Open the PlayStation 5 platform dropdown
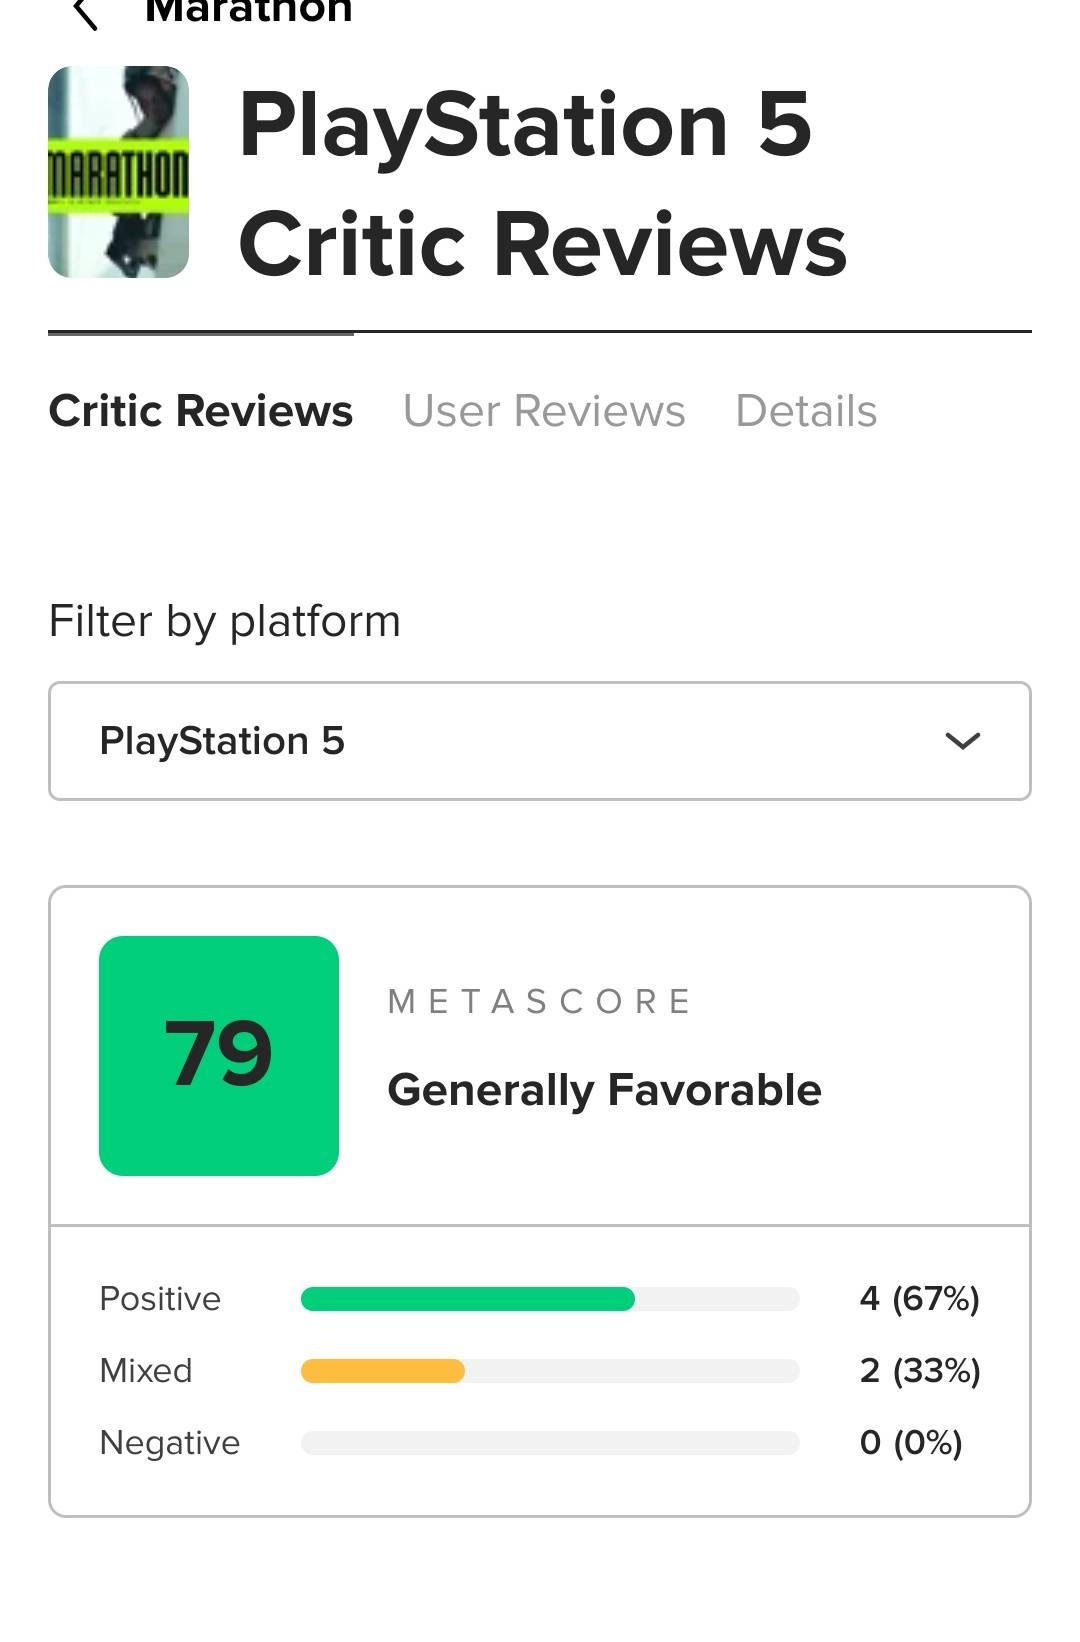Image resolution: width=1080 pixels, height=1642 pixels. point(540,741)
